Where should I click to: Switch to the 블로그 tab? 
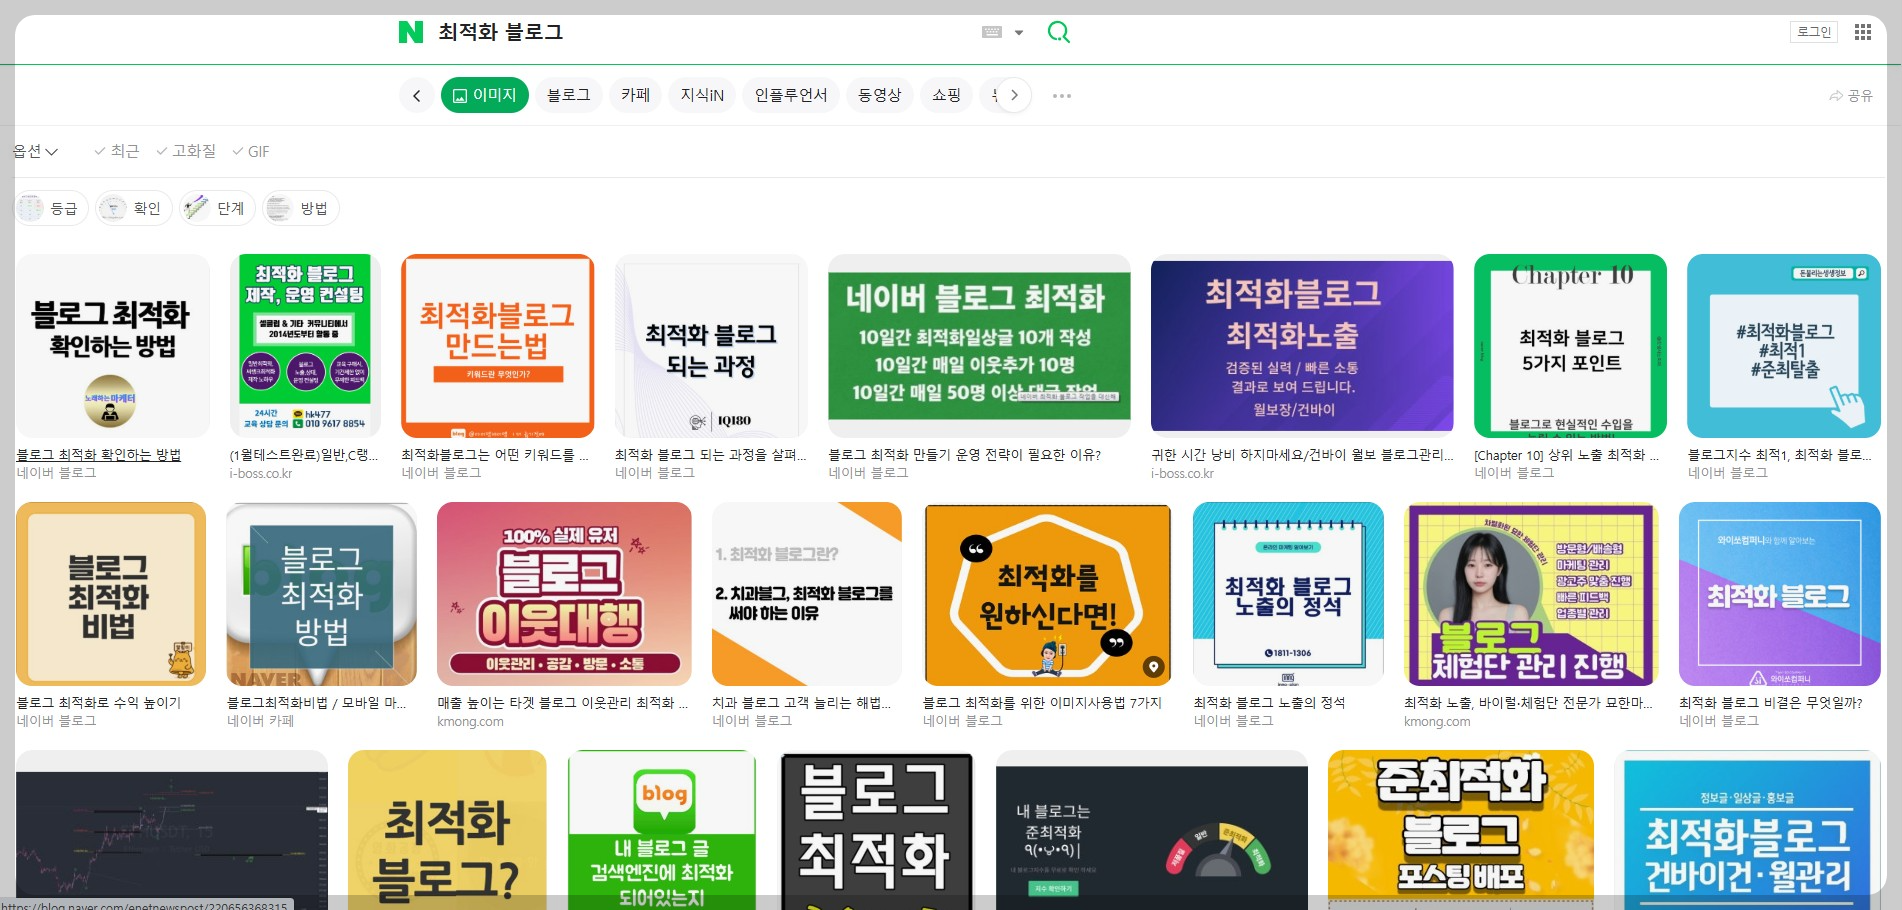point(569,95)
